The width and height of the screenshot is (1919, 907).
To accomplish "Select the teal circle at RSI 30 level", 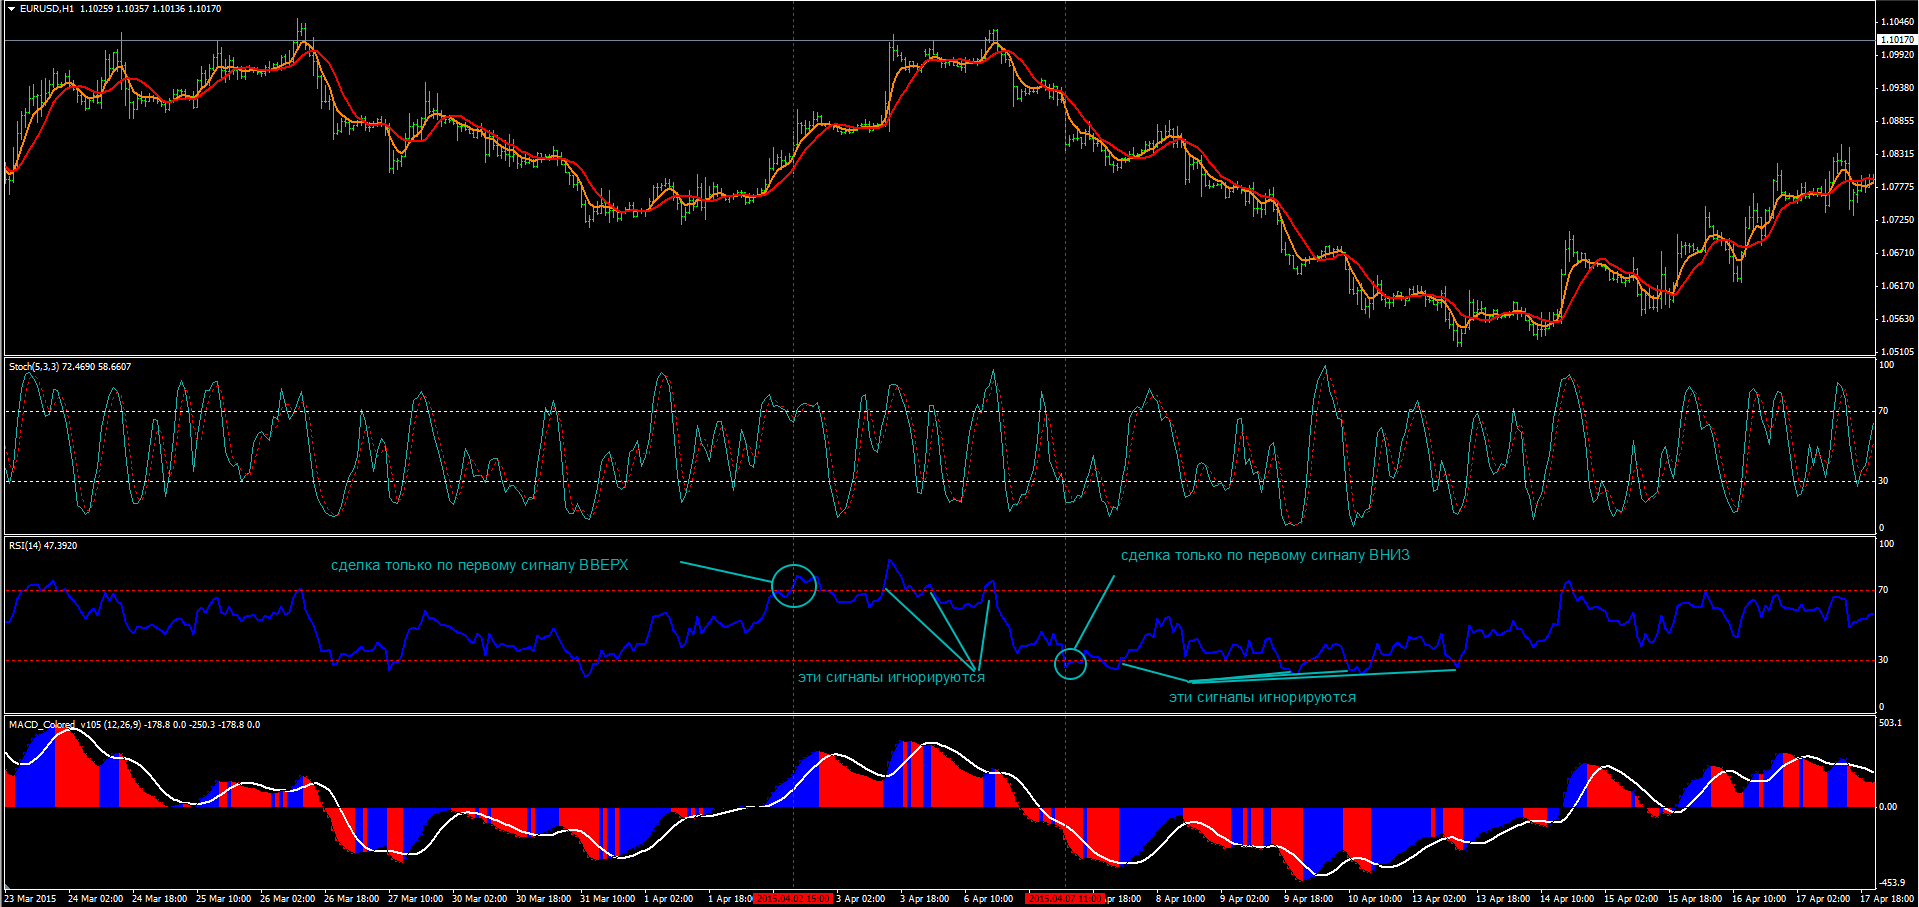I will pos(1070,663).
